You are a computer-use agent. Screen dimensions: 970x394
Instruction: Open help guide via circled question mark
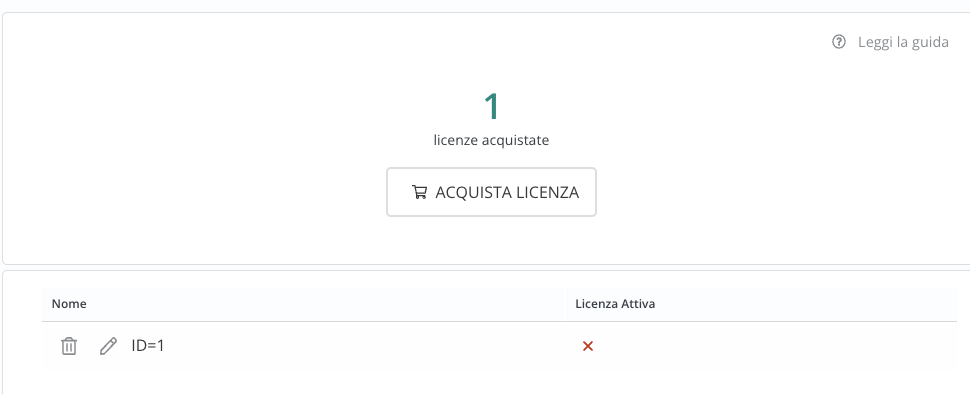[x=839, y=42]
